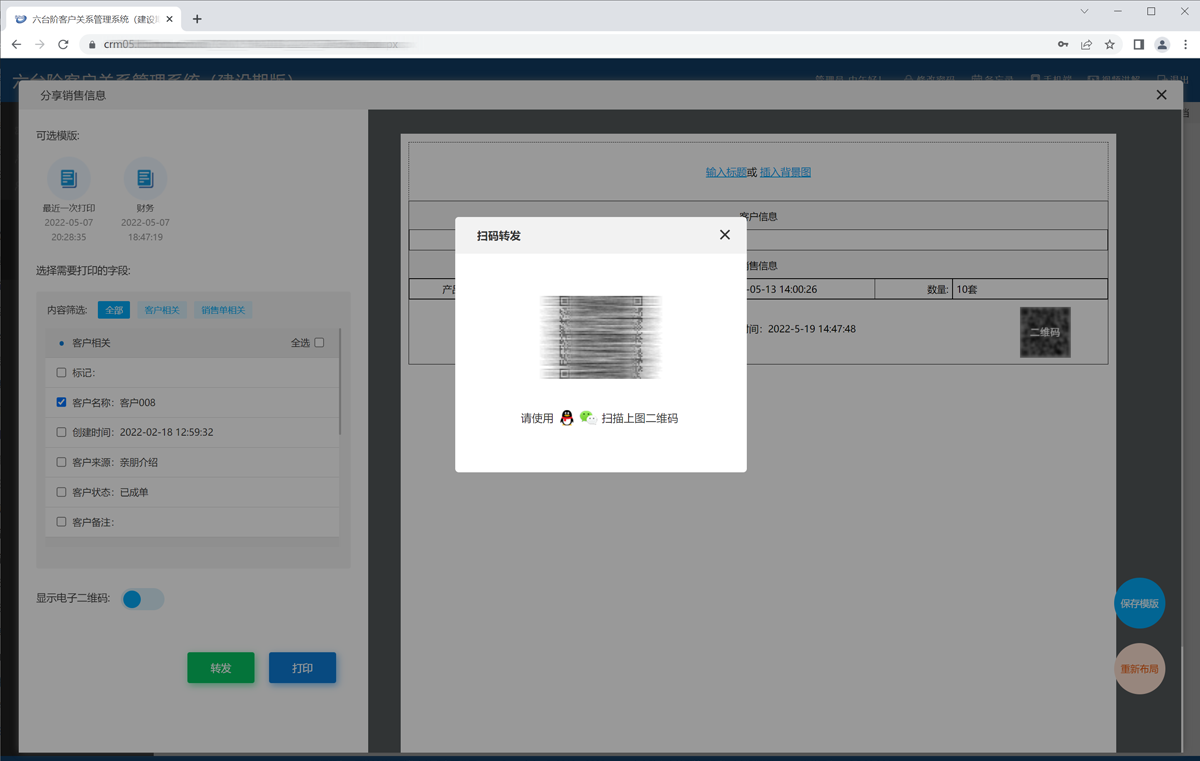
Task: Click the blue 打印 button
Action: click(x=302, y=668)
